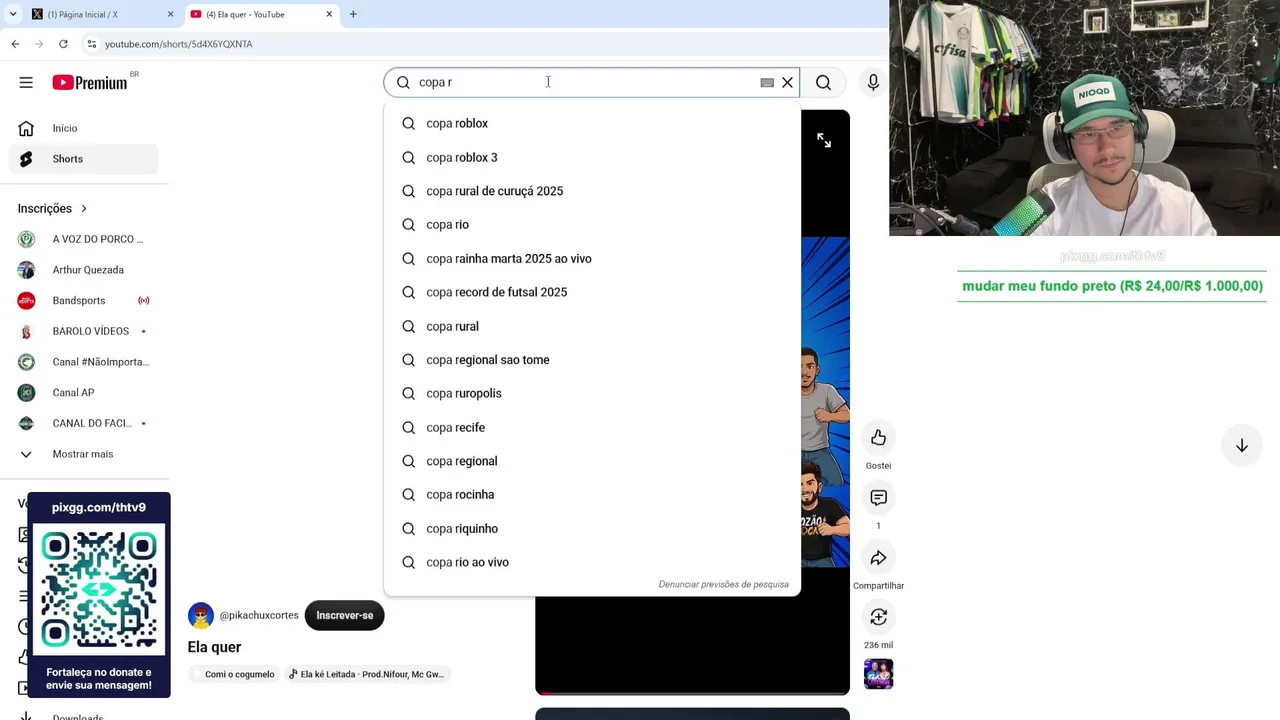The image size is (1280, 720).
Task: Remix the Short
Action: pyautogui.click(x=878, y=617)
